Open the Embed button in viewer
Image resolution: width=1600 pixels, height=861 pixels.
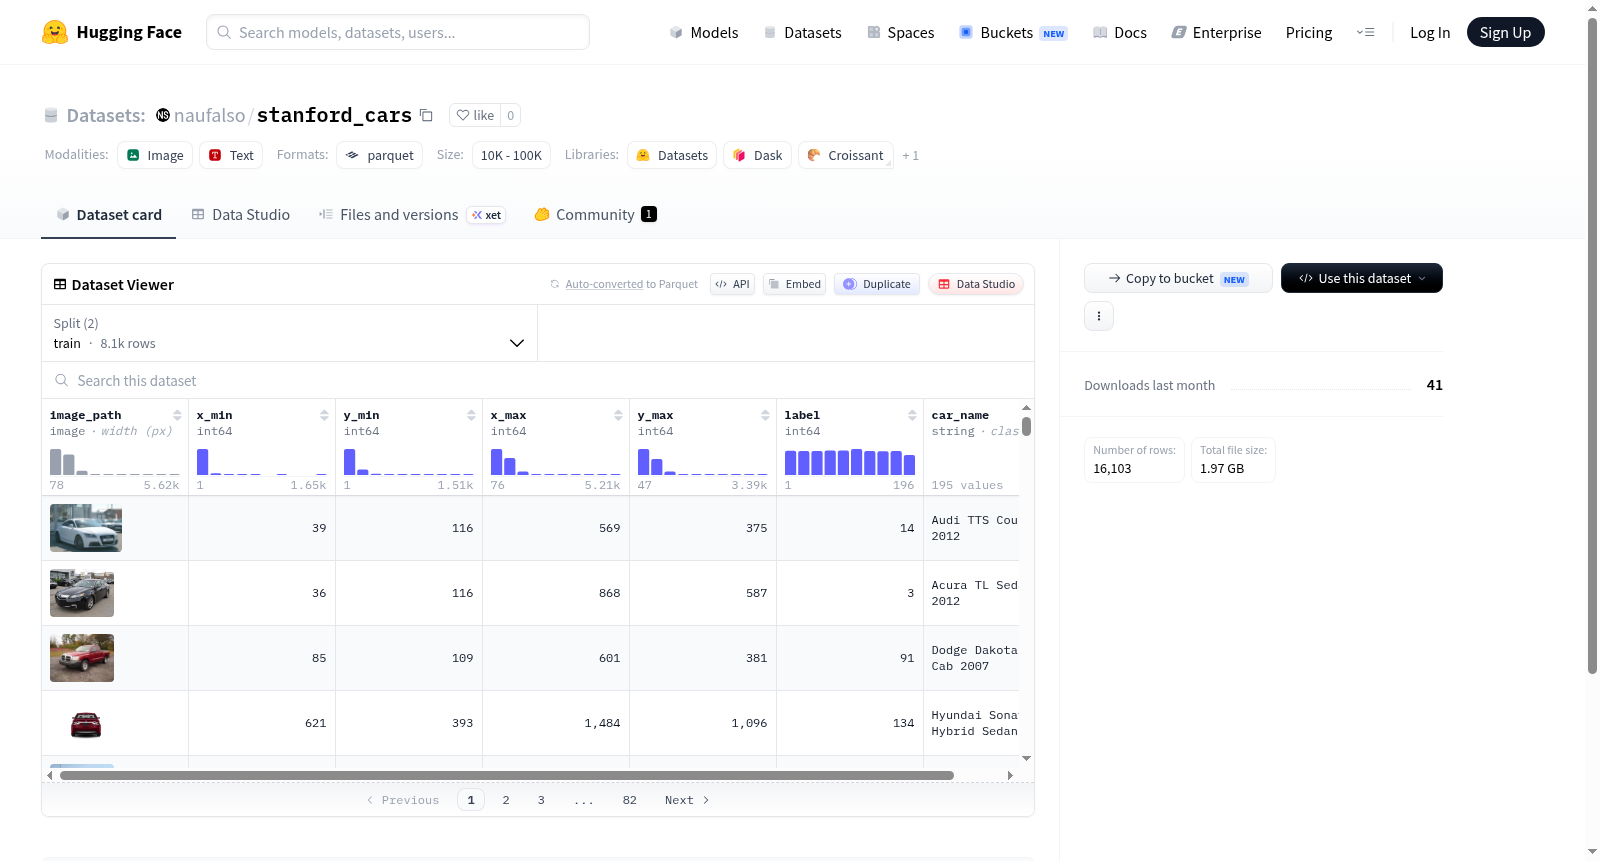[x=794, y=284]
